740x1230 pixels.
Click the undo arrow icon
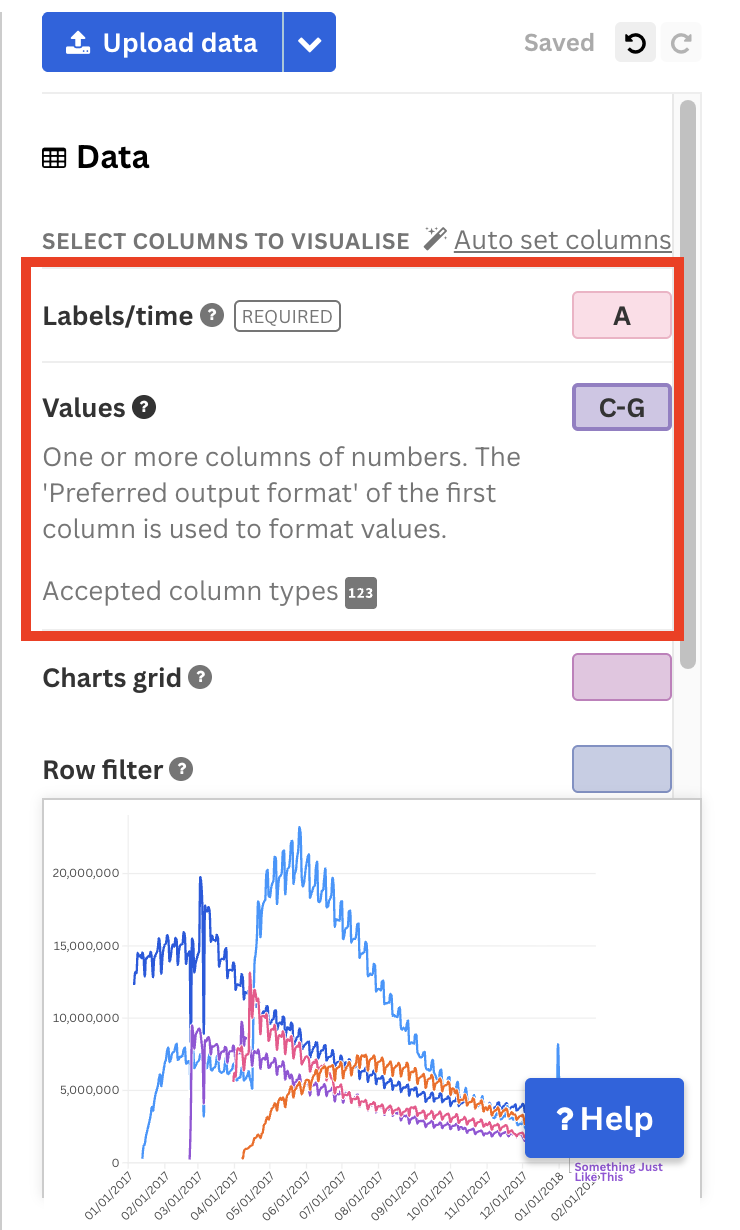pyautogui.click(x=634, y=43)
